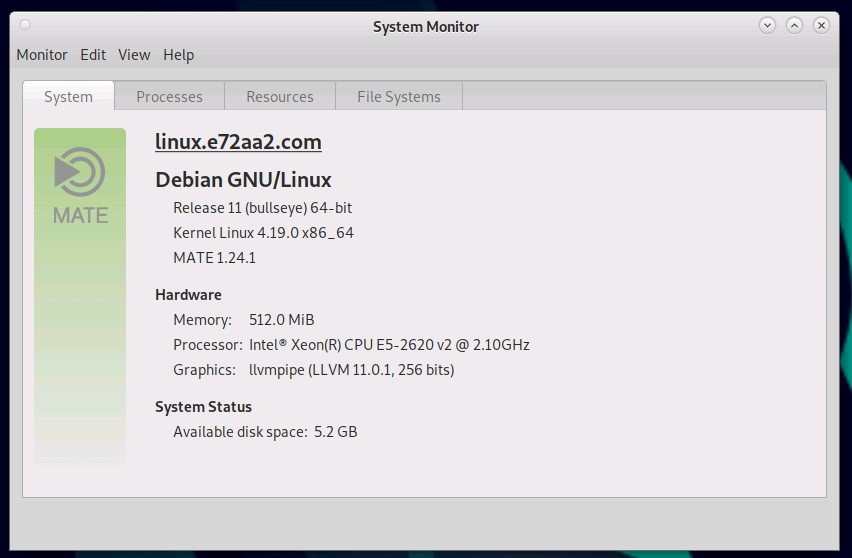The height and width of the screenshot is (558, 852).
Task: Click the Kernel Linux 4.19.0 x86_64 line
Action: [x=263, y=233]
